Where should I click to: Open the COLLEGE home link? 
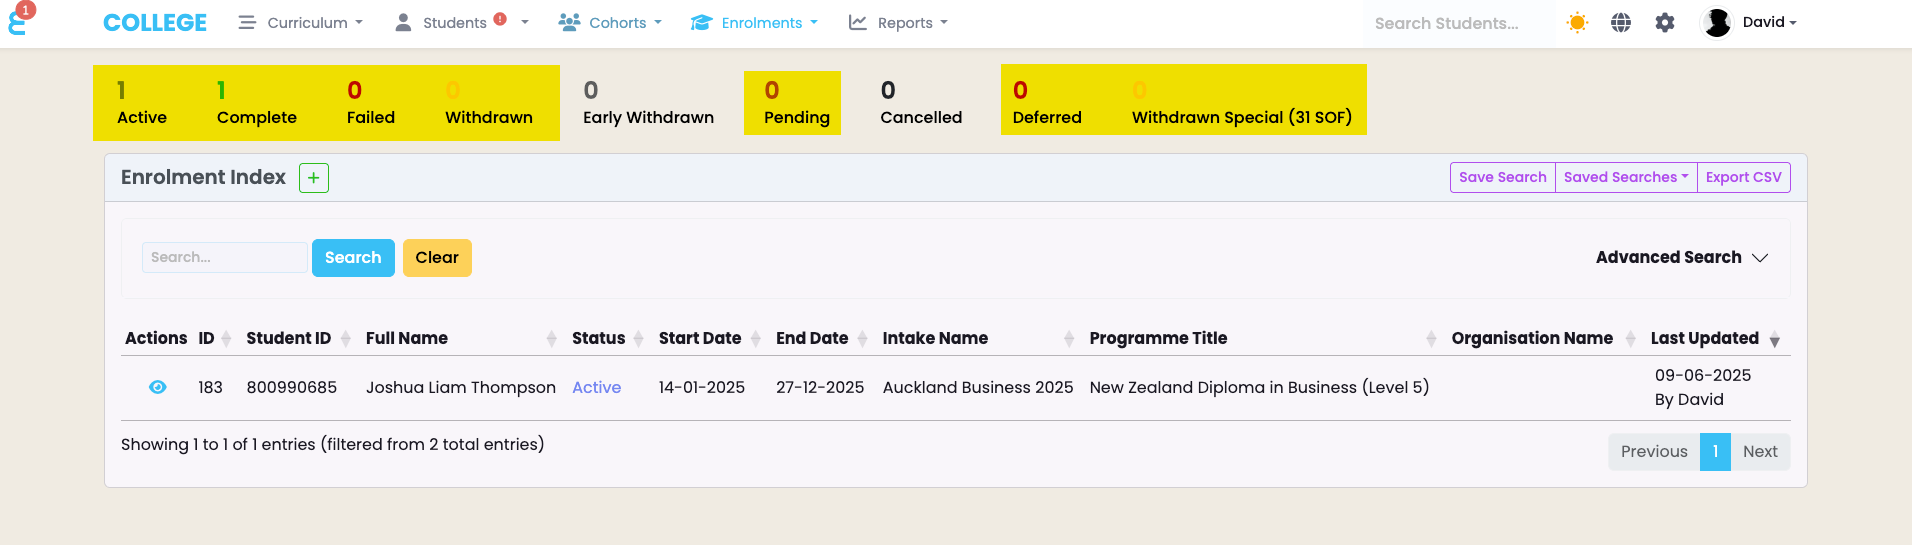(x=155, y=23)
